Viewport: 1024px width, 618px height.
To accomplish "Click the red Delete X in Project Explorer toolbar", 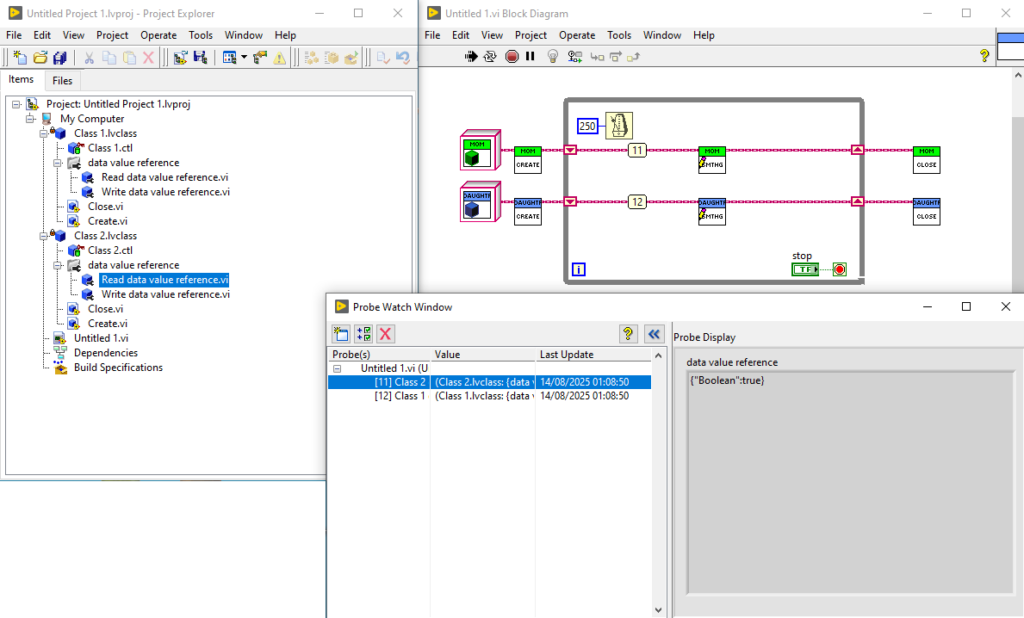I will click(148, 57).
